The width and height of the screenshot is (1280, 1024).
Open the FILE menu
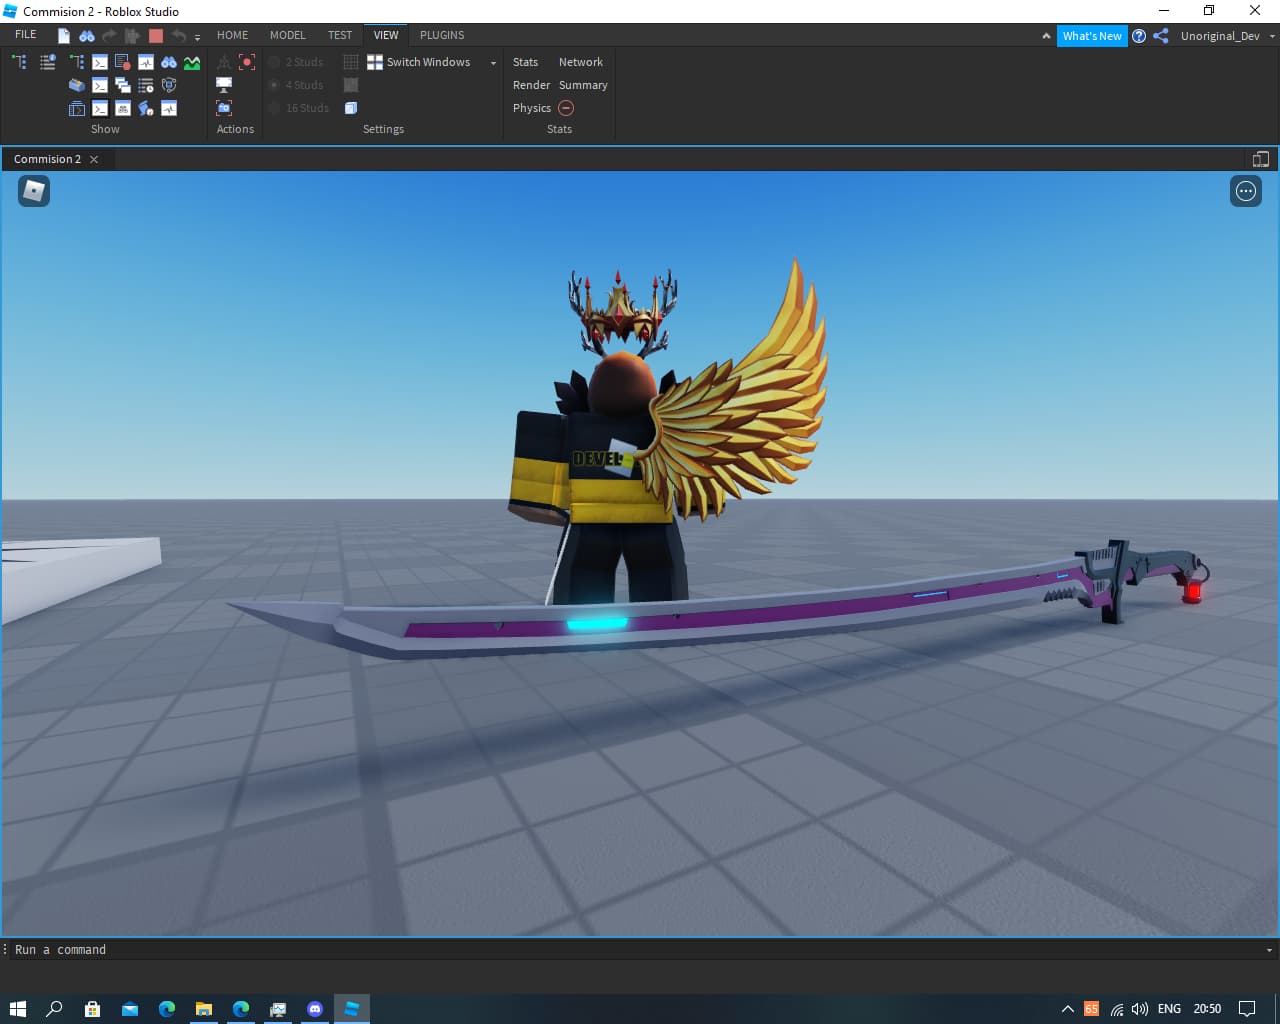pyautogui.click(x=26, y=35)
